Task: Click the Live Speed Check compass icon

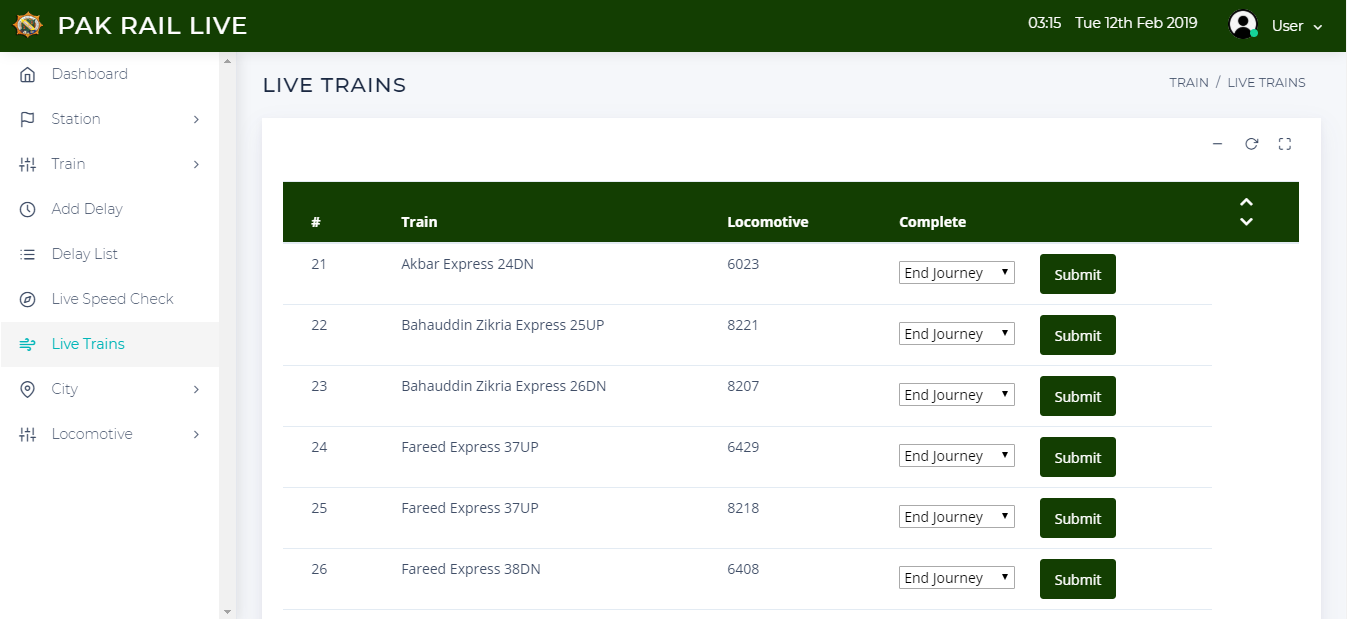Action: coord(28,299)
